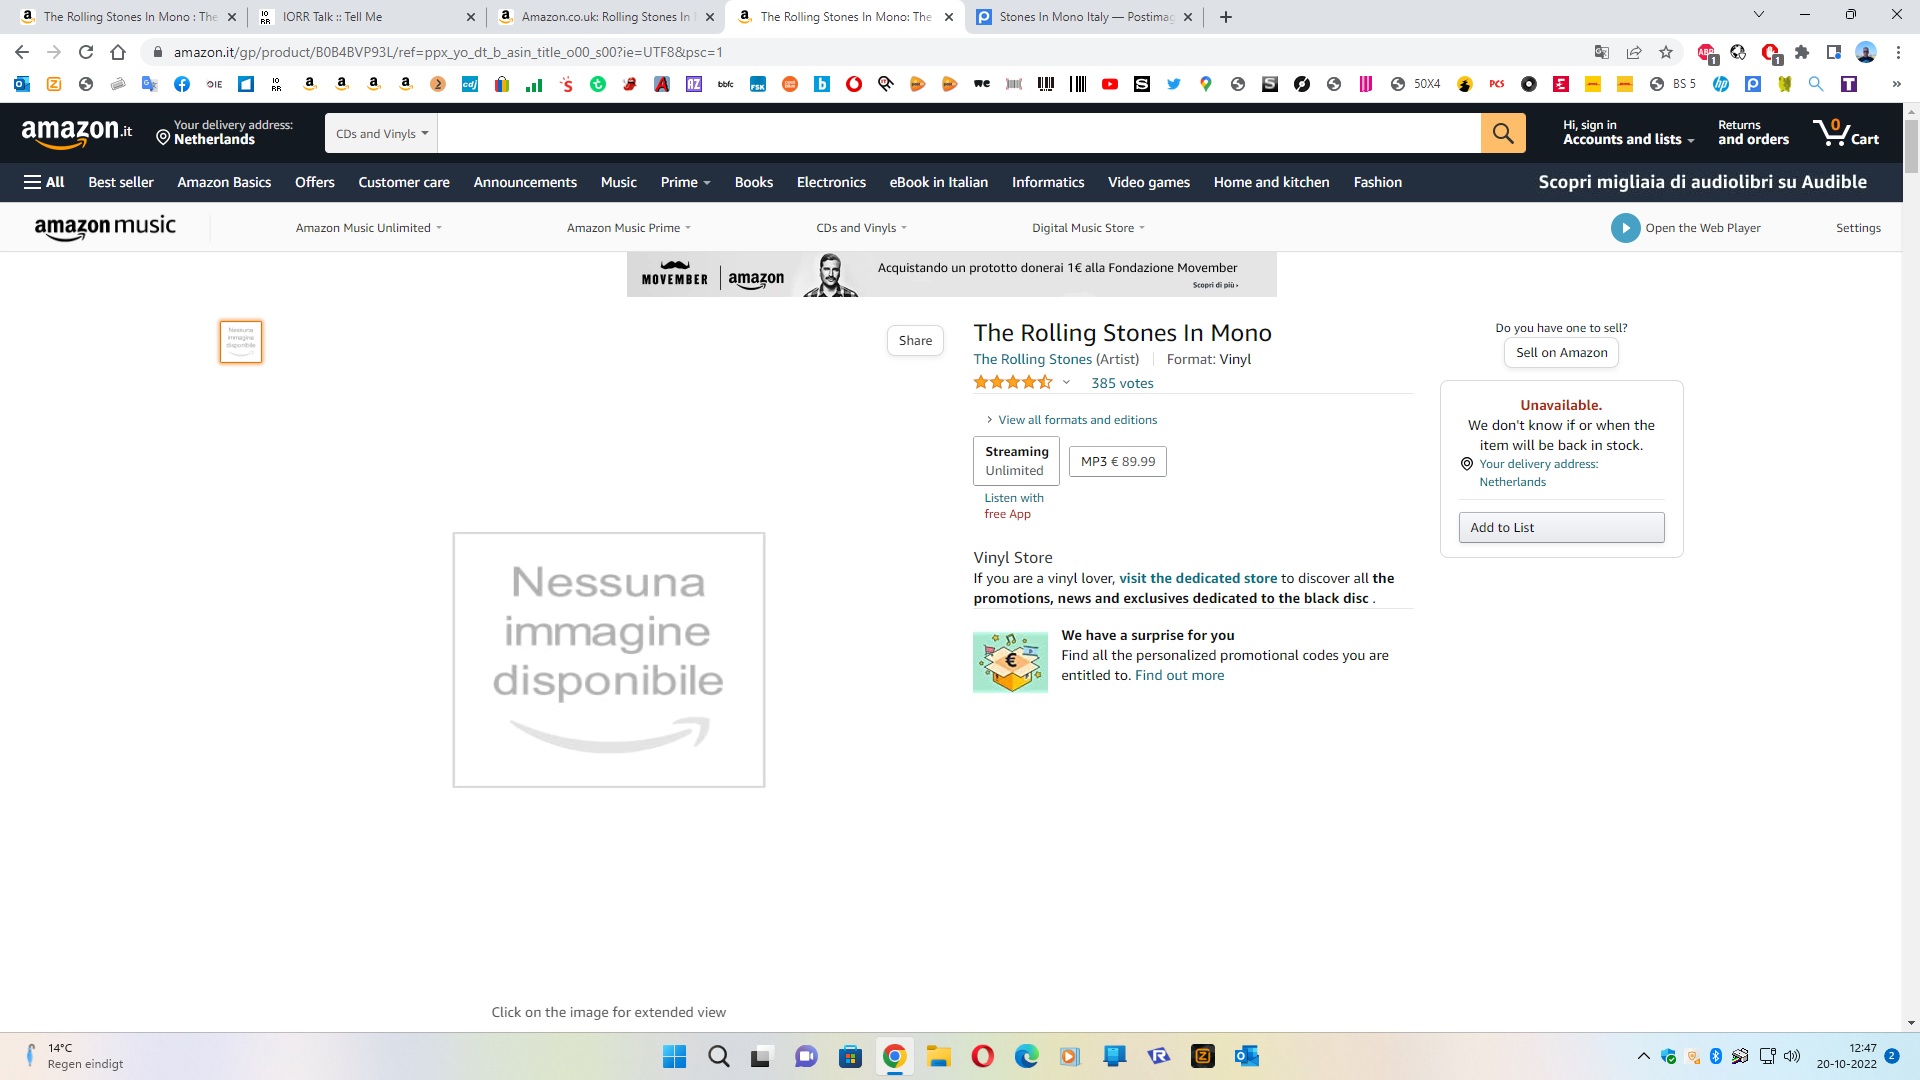Switch to the IORR Talk :: Tell Me tab
The width and height of the screenshot is (1920, 1080).
coord(365,17)
